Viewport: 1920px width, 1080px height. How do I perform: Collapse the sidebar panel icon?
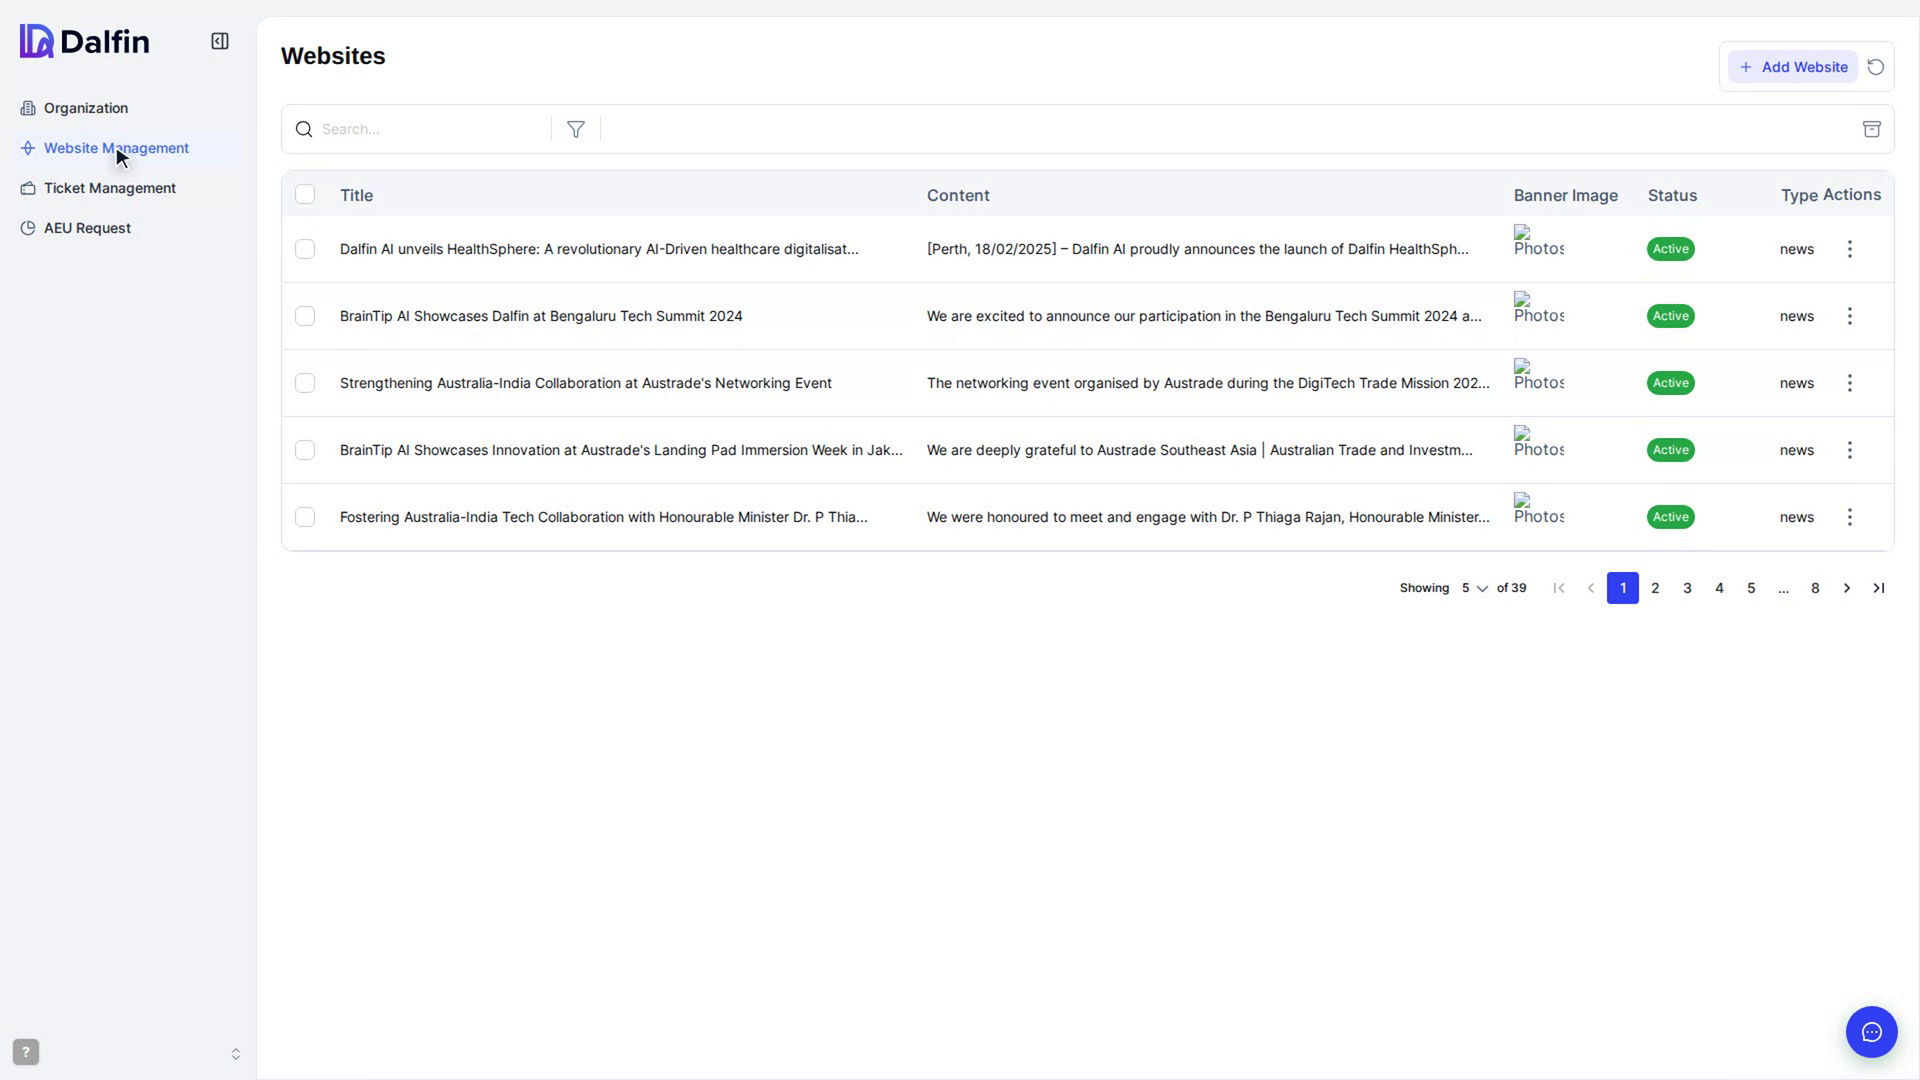220,41
